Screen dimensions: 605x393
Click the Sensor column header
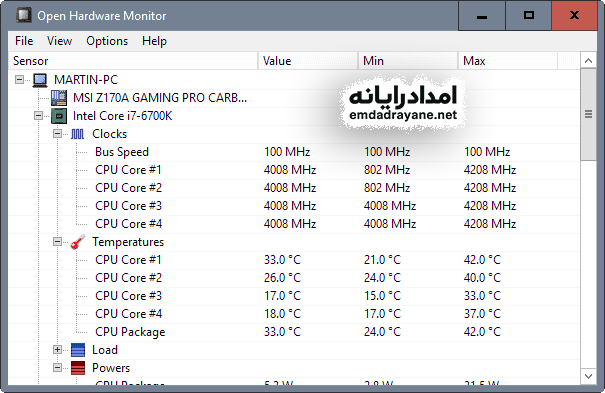(133, 61)
